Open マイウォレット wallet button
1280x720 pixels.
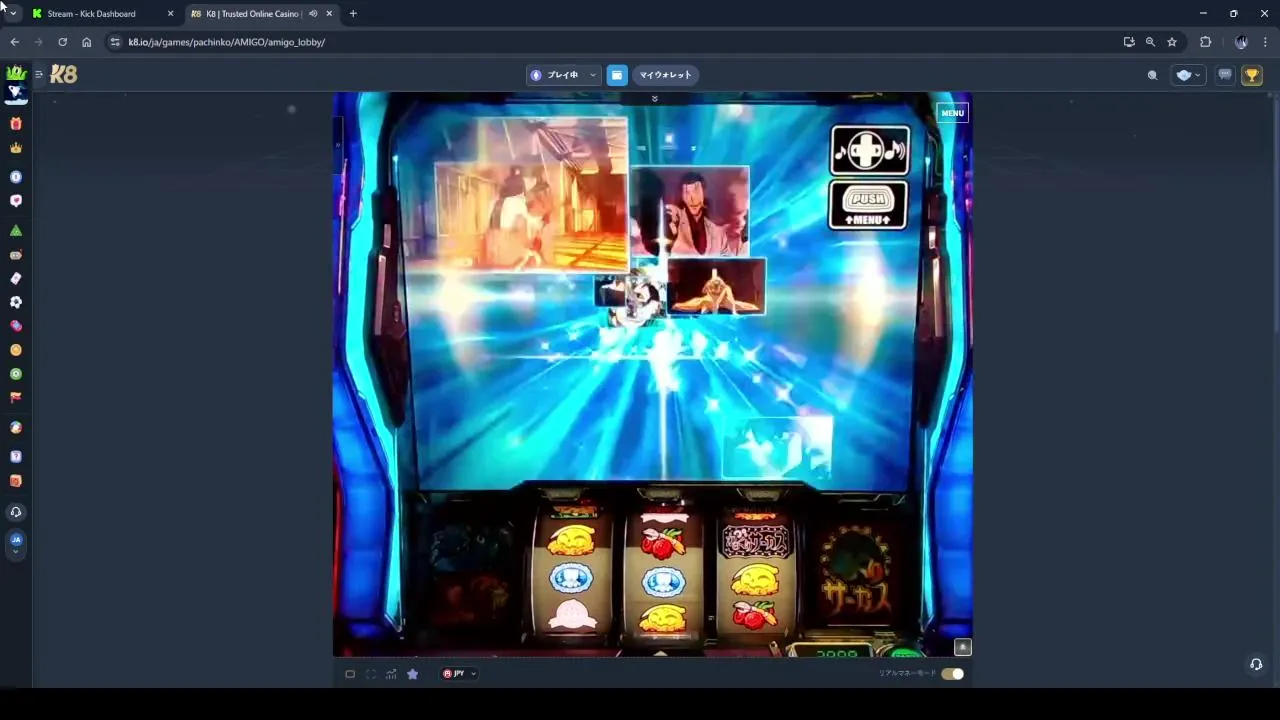tap(665, 75)
